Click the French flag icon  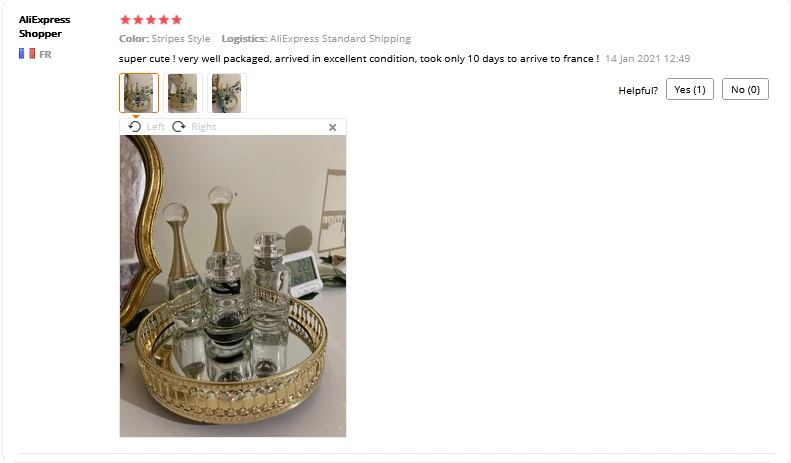tap(27, 53)
